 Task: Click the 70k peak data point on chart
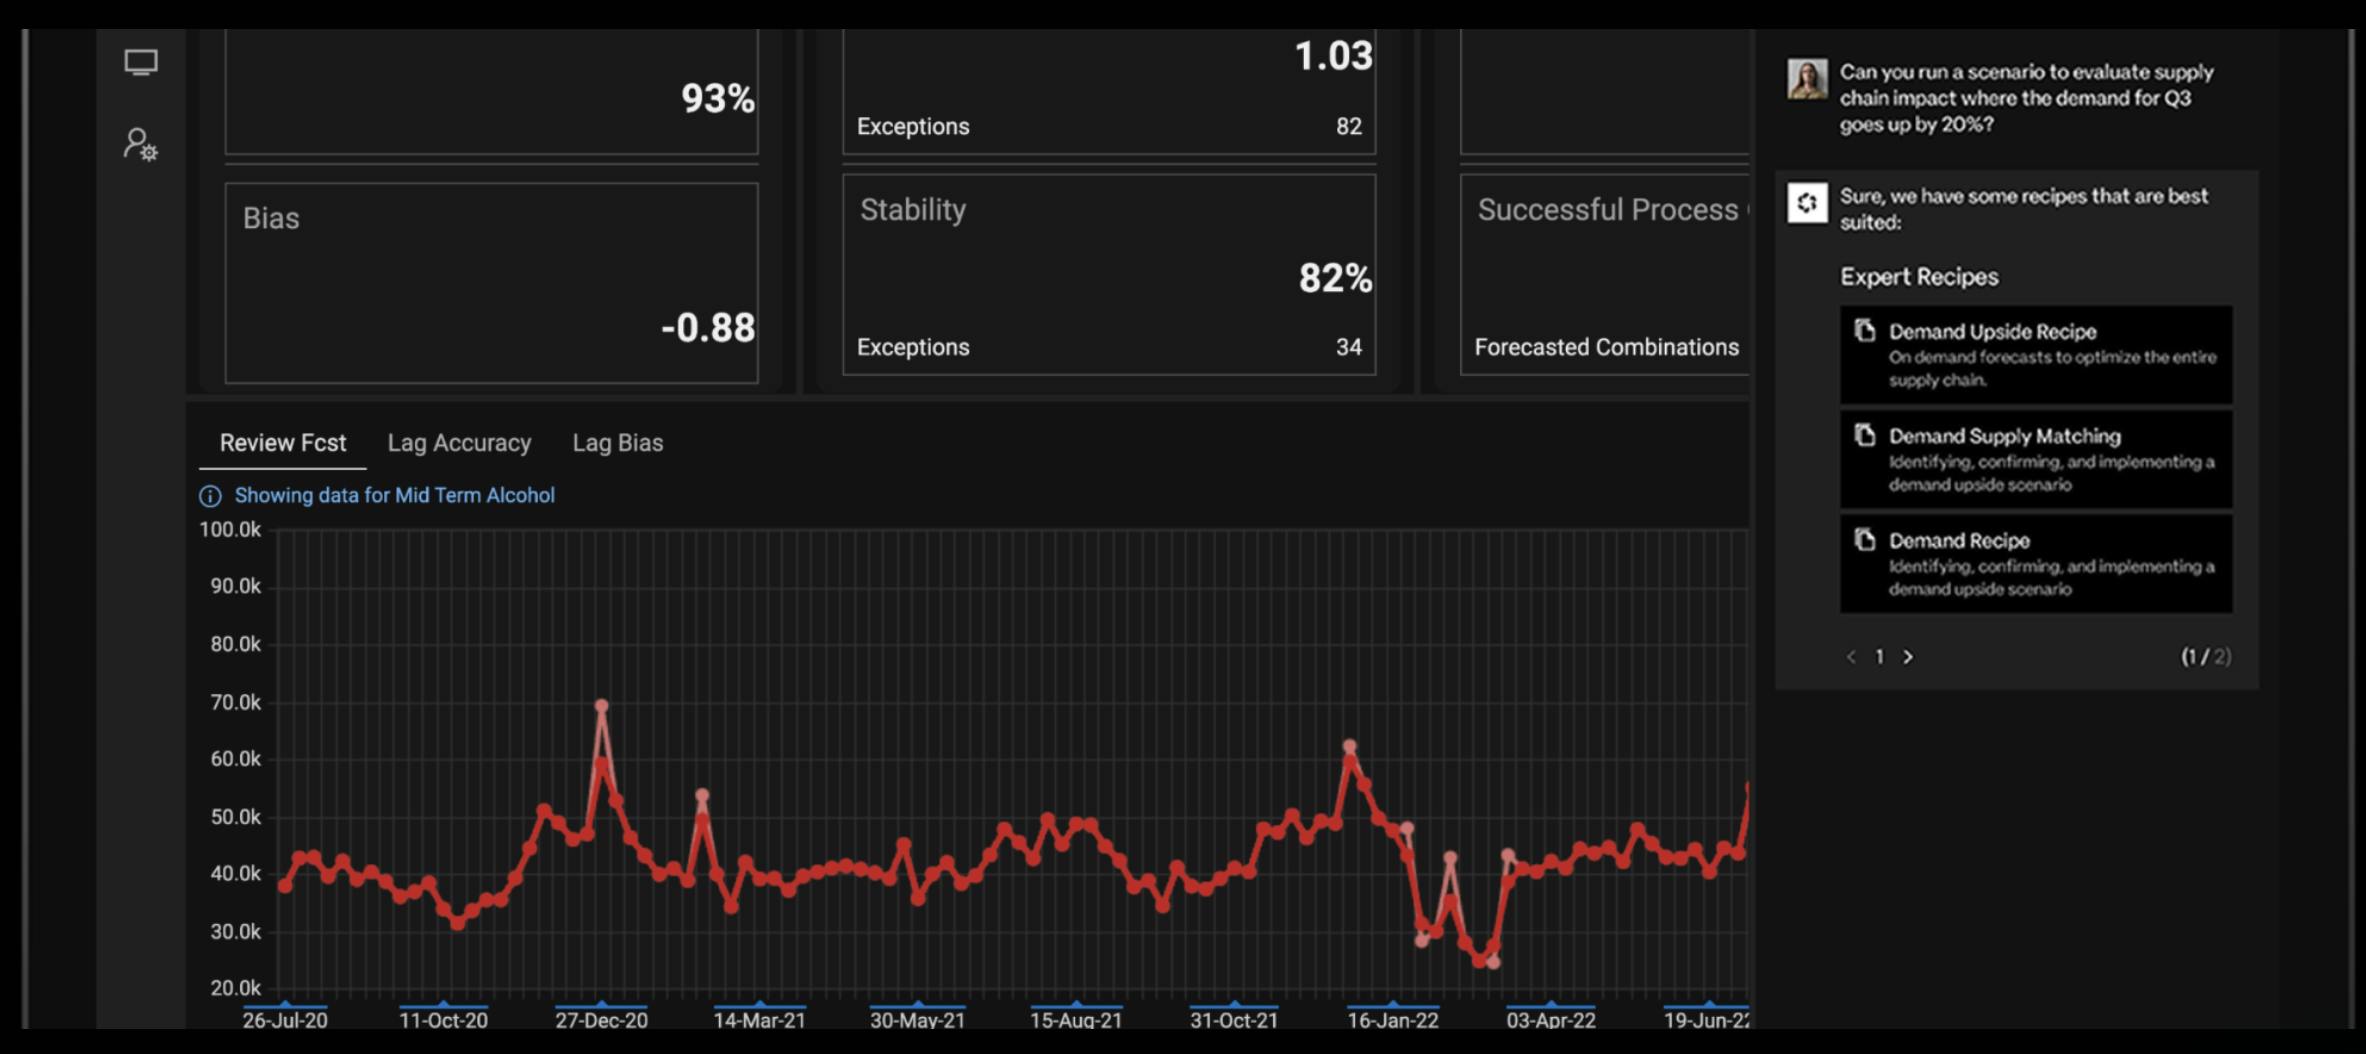pyautogui.click(x=601, y=706)
